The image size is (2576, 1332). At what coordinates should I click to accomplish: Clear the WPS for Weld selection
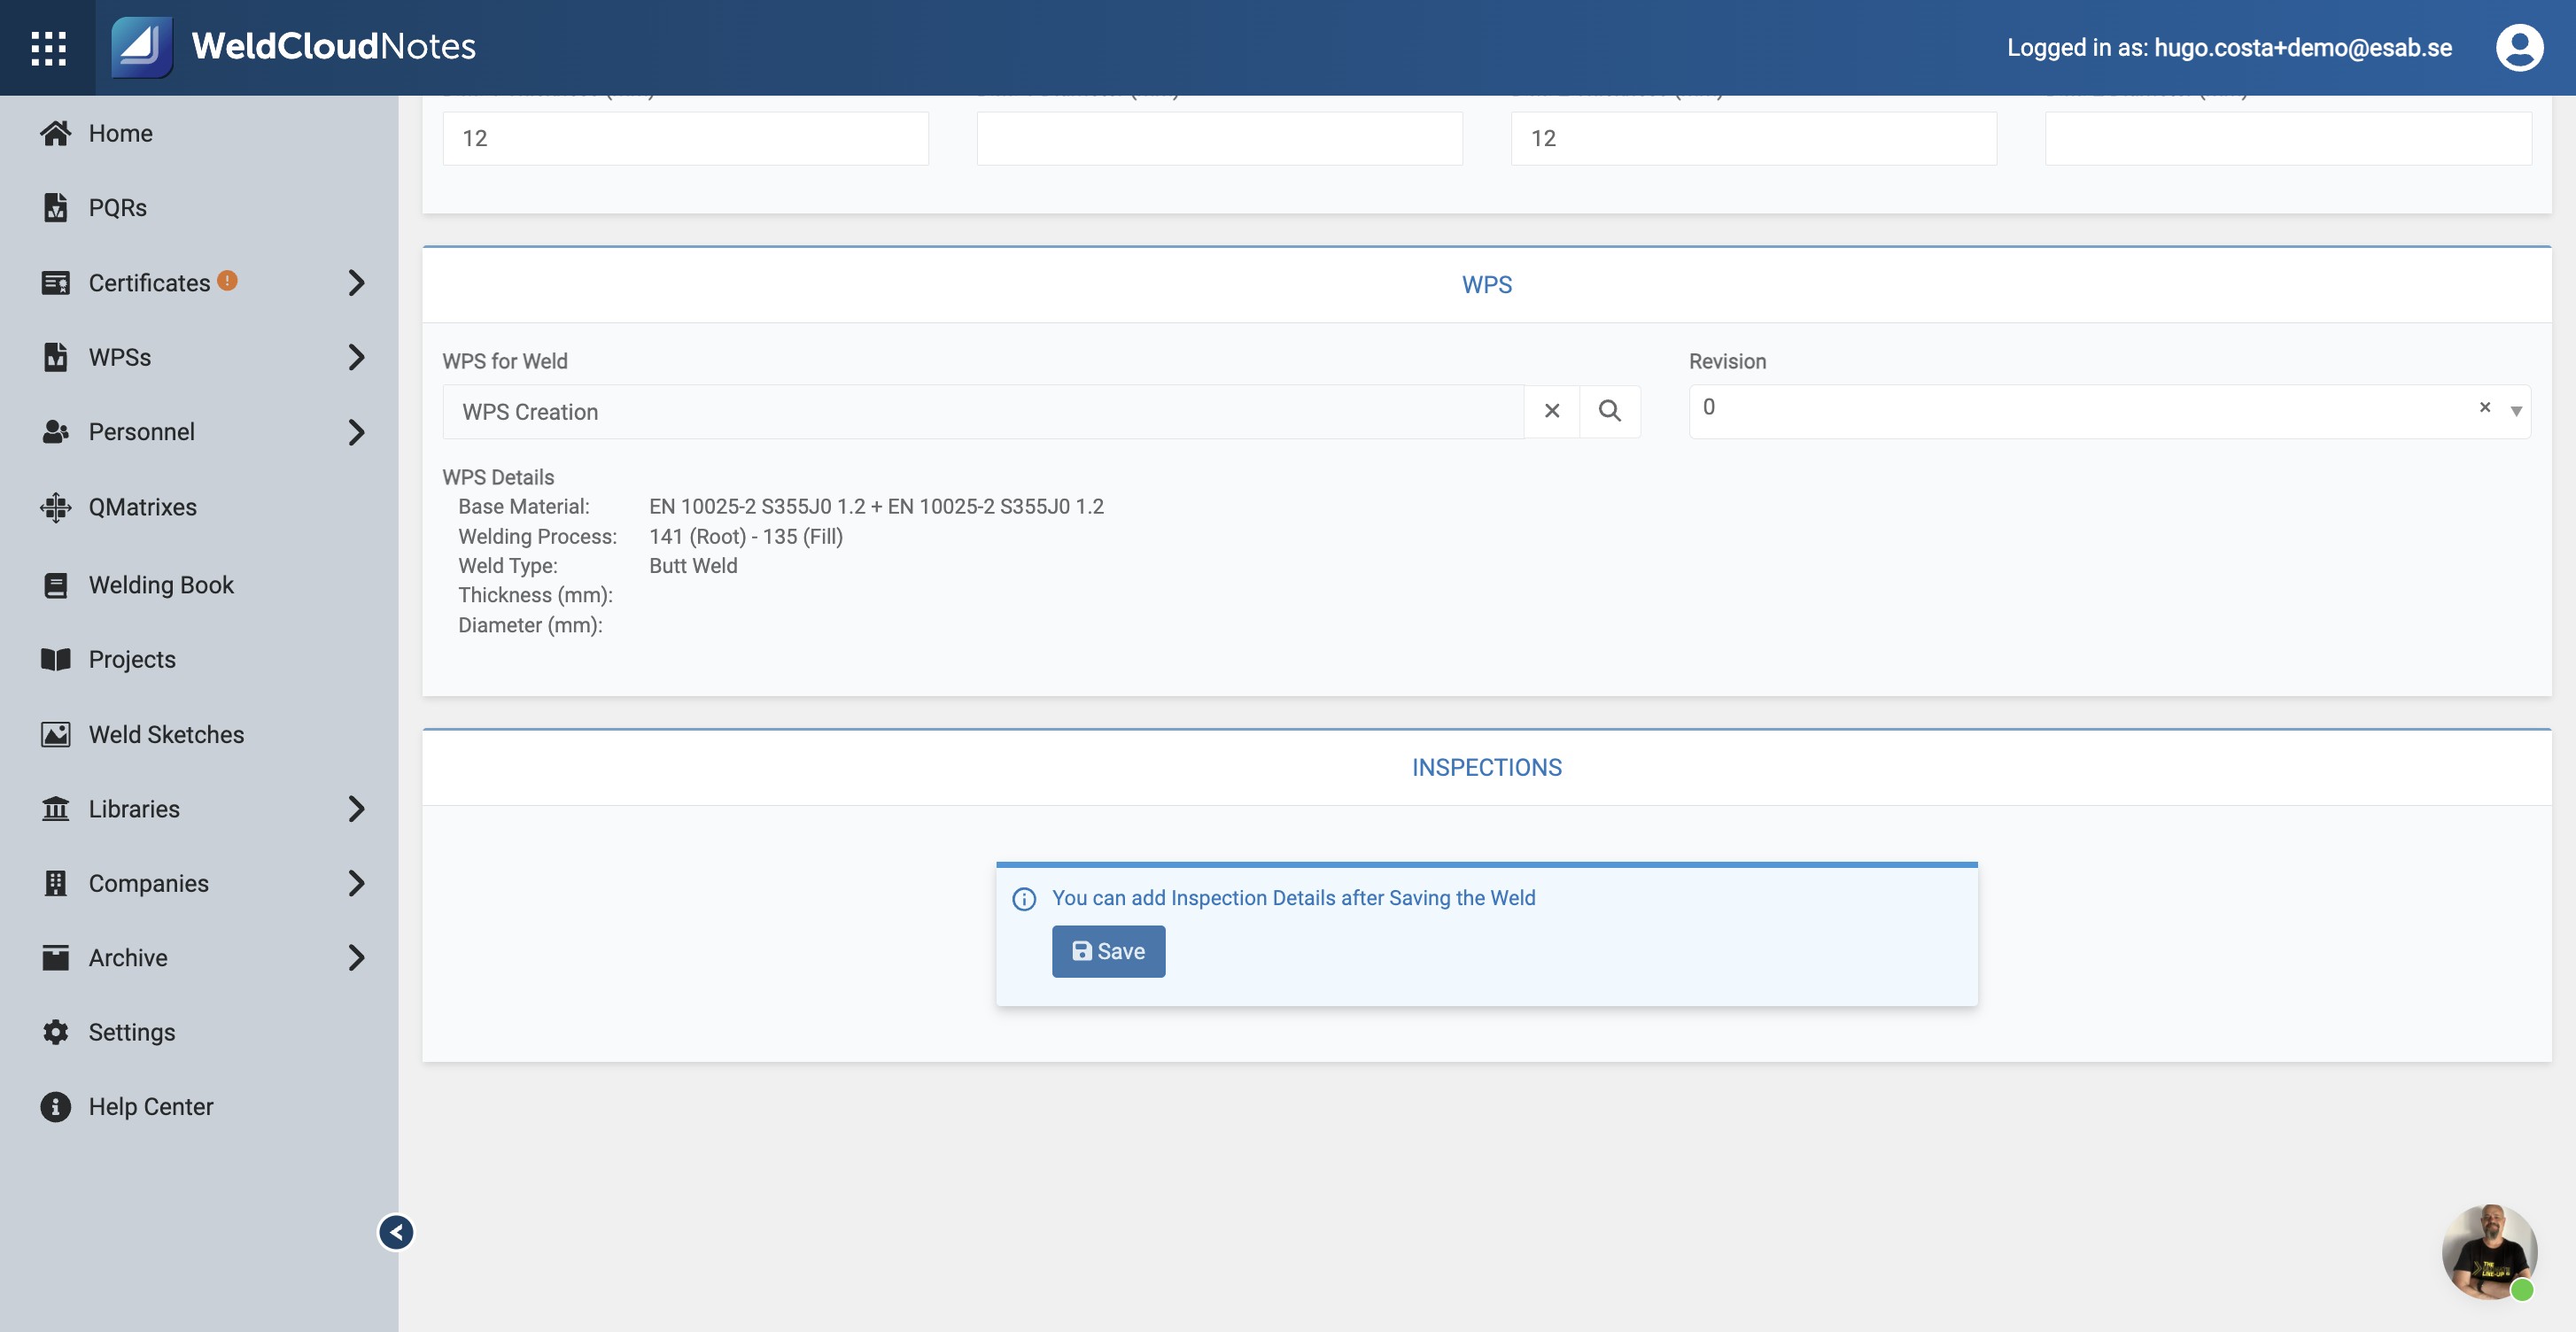pyautogui.click(x=1552, y=411)
